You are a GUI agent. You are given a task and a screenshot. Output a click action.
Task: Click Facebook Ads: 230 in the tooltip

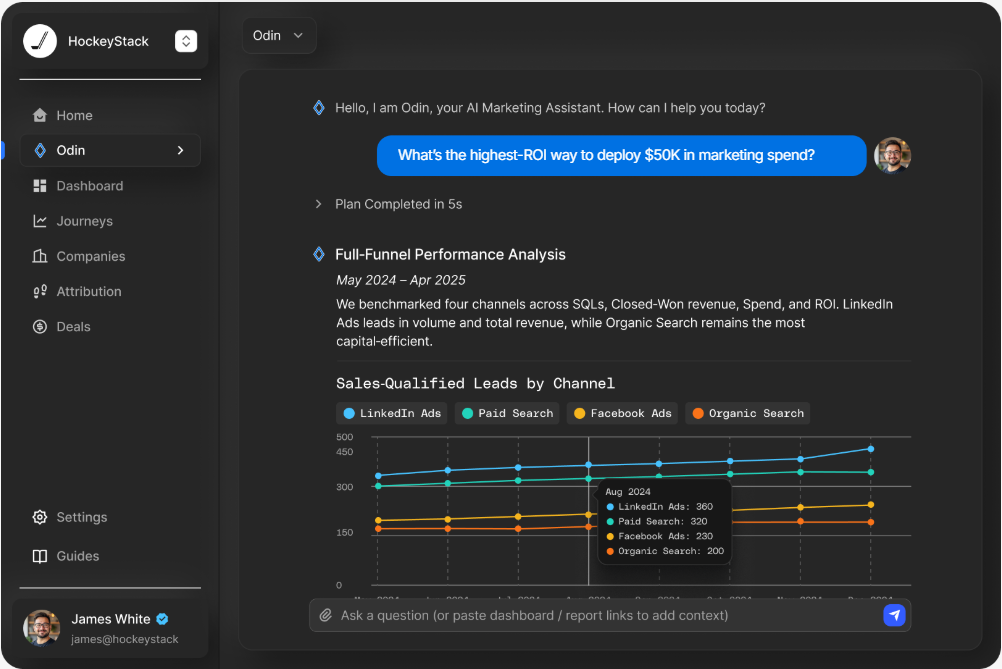pyautogui.click(x=659, y=535)
